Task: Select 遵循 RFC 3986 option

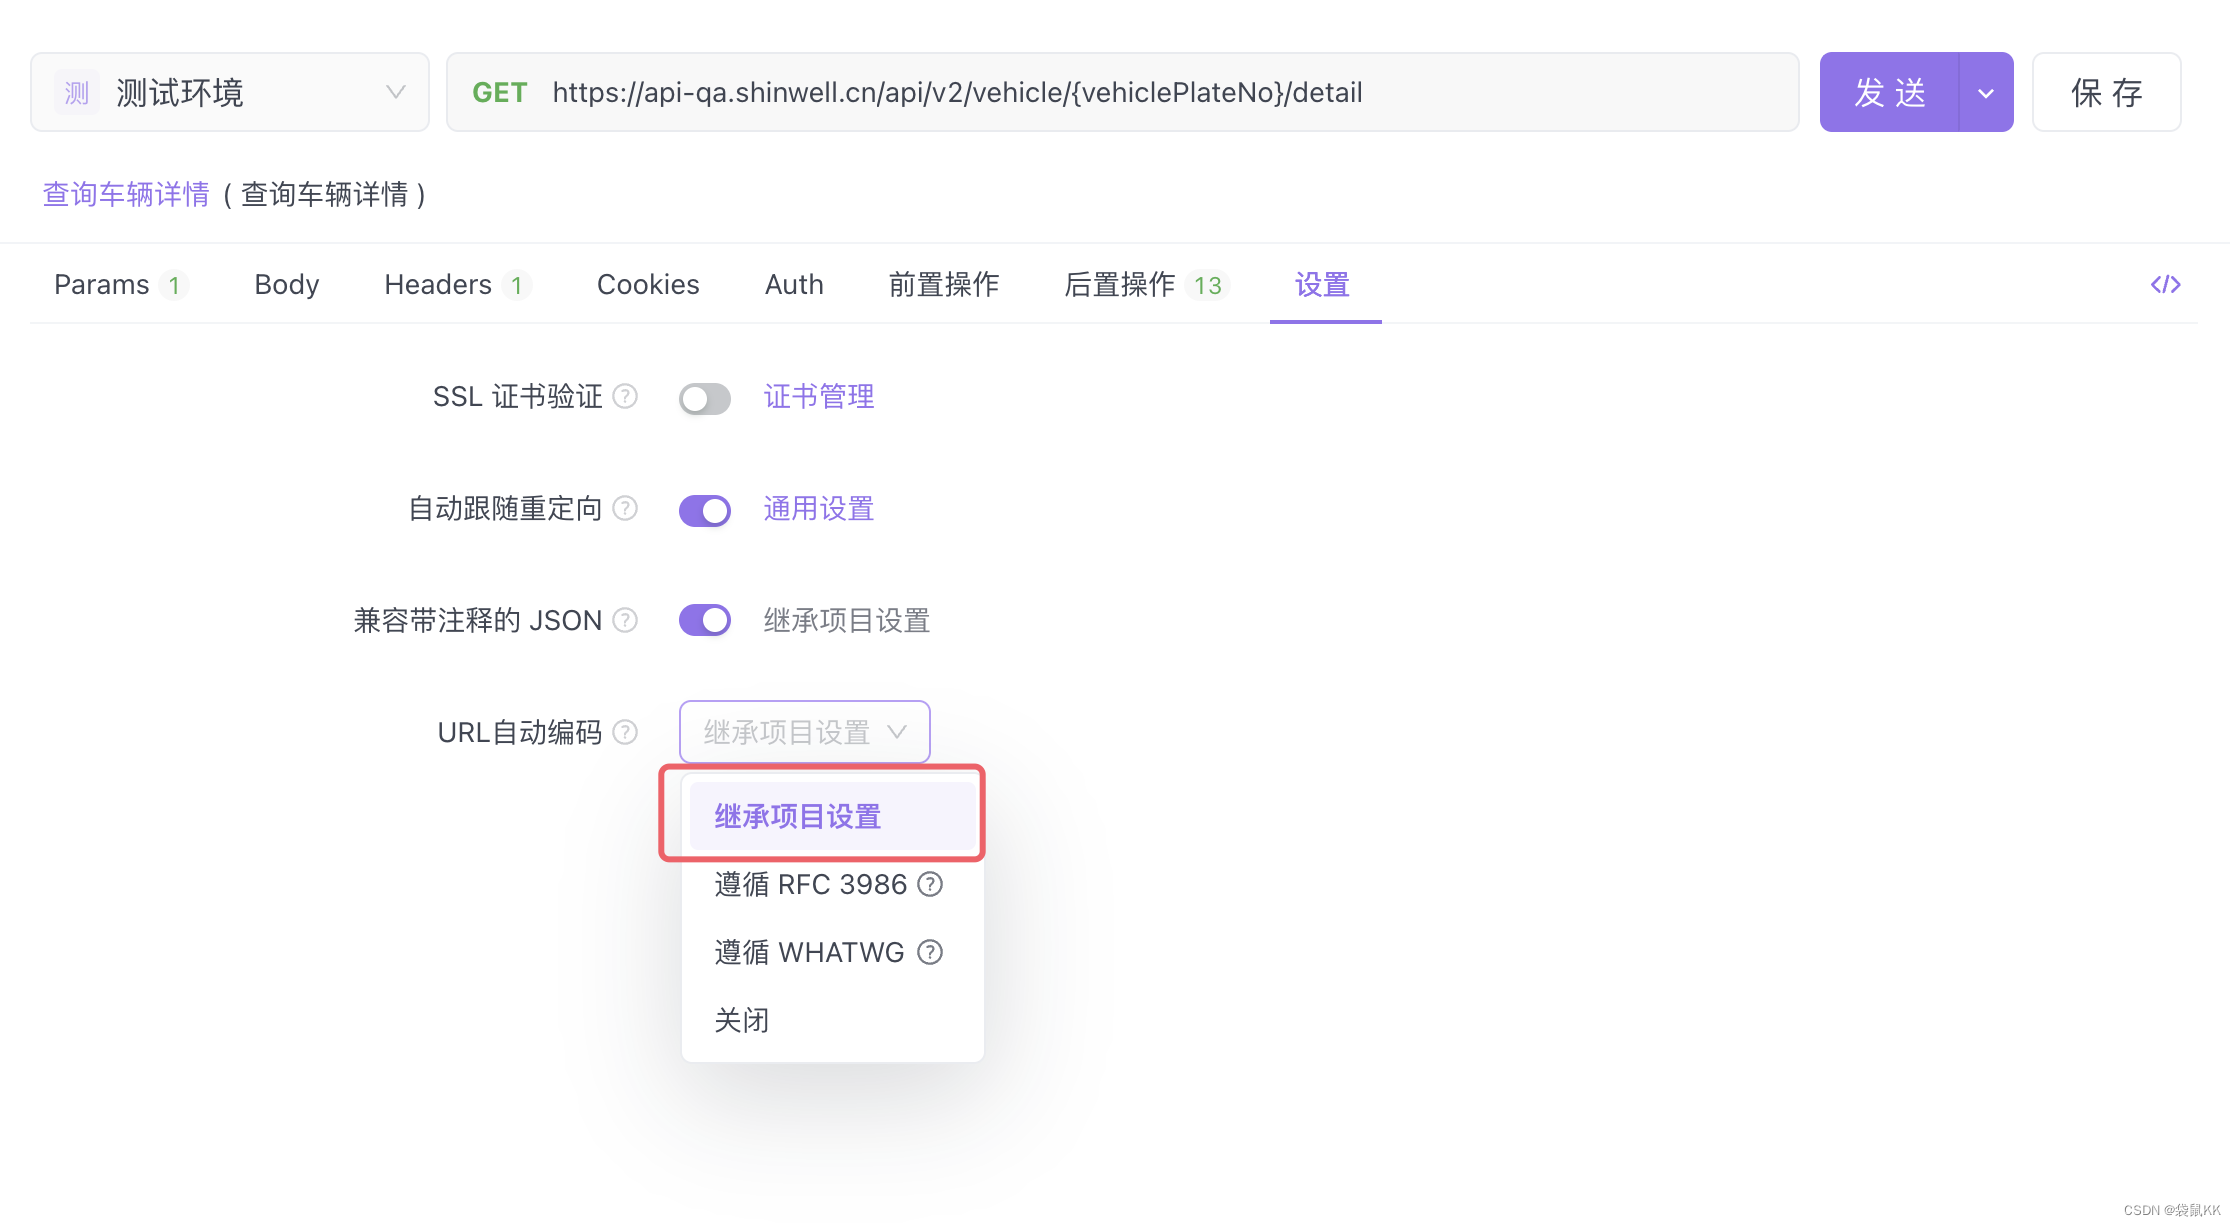Action: click(810, 884)
